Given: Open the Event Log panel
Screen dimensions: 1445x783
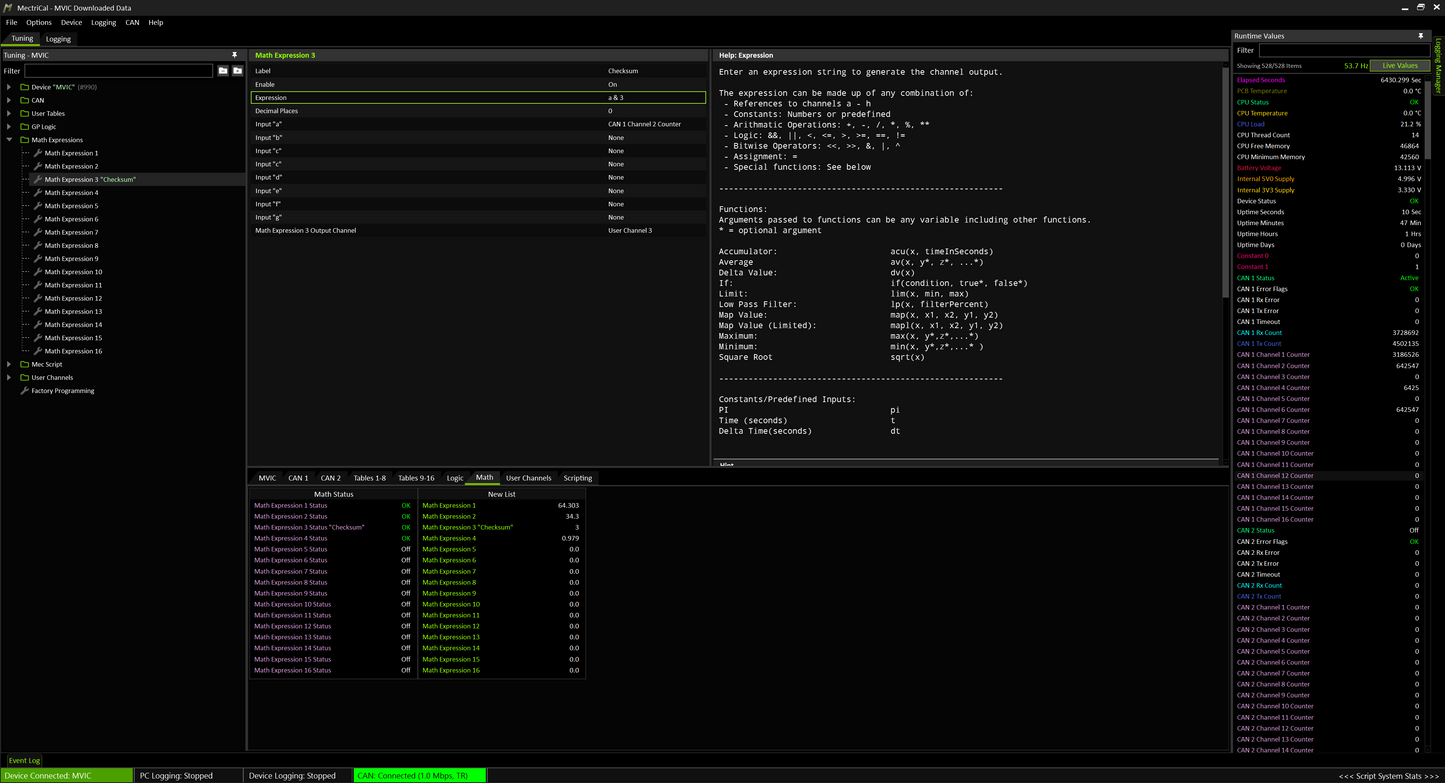Looking at the screenshot, I should click(25, 761).
